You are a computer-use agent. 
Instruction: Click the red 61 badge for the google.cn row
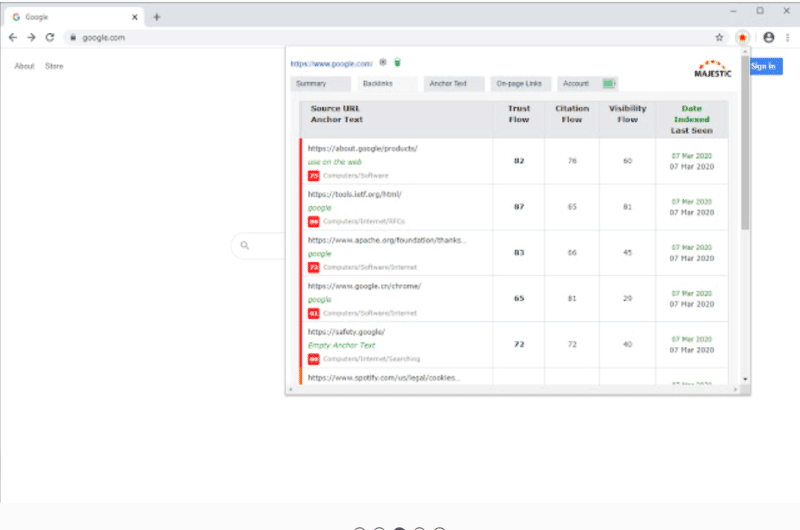(313, 313)
